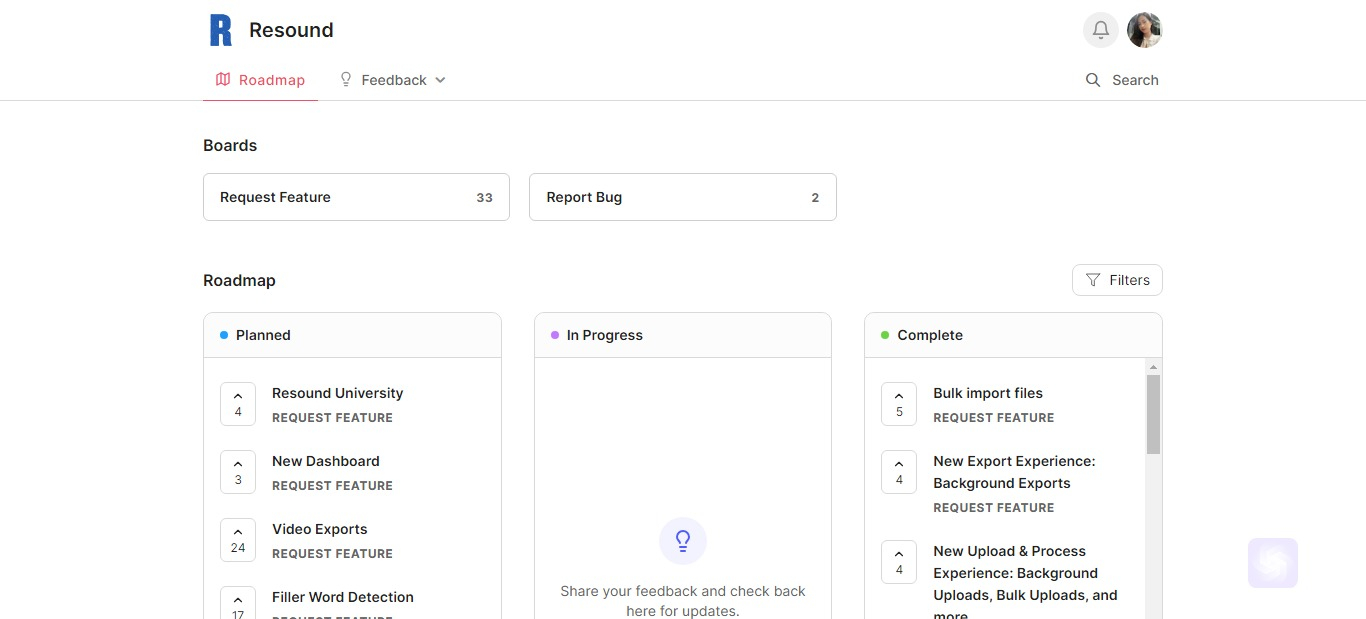Image resolution: width=1366 pixels, height=619 pixels.
Task: Click the Roadmap section heading
Action: [239, 280]
